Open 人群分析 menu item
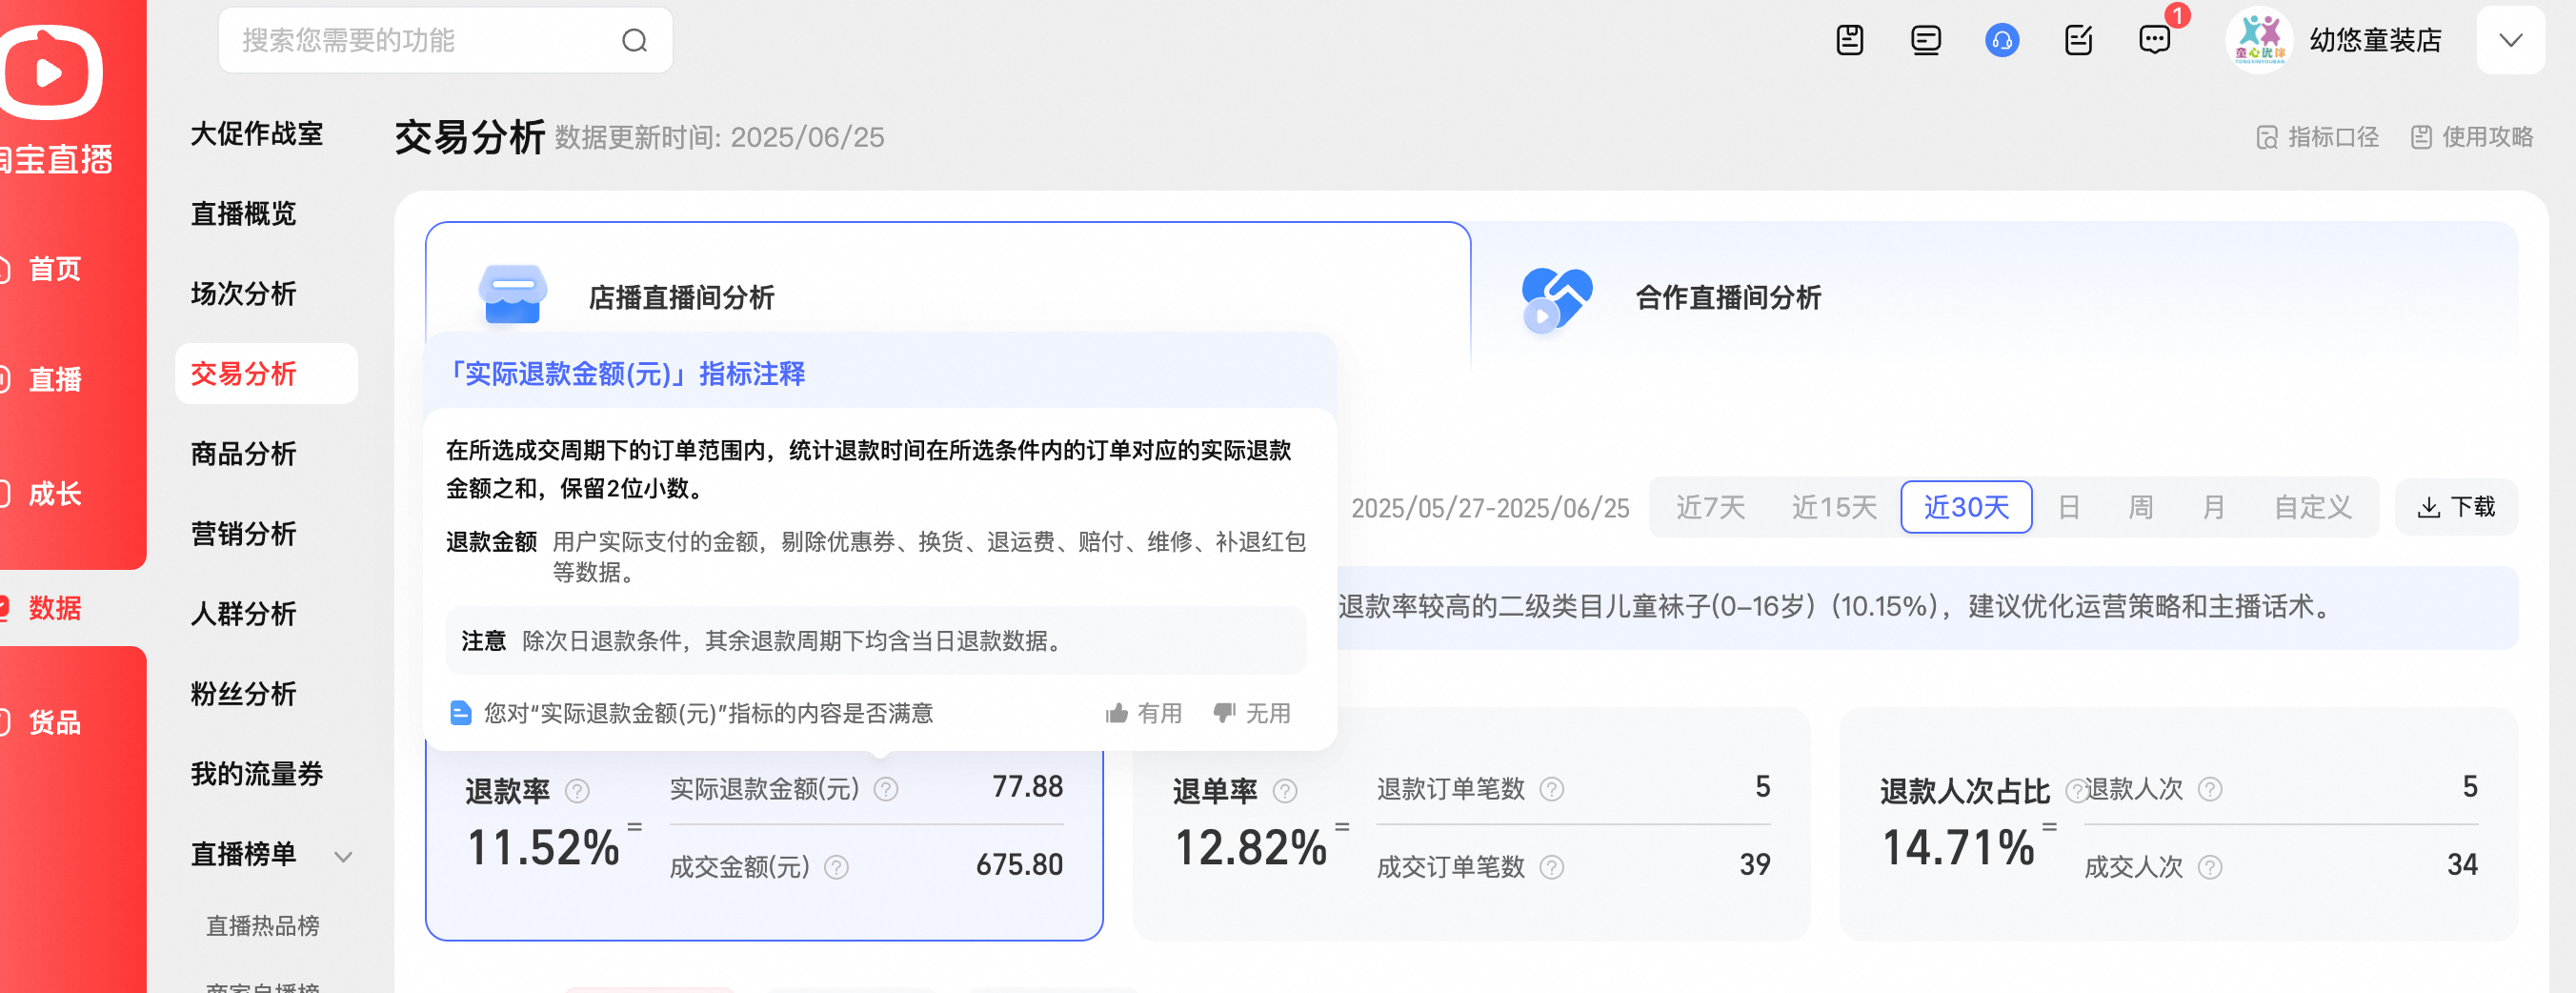Viewport: 2576px width, 993px height. pos(243,613)
